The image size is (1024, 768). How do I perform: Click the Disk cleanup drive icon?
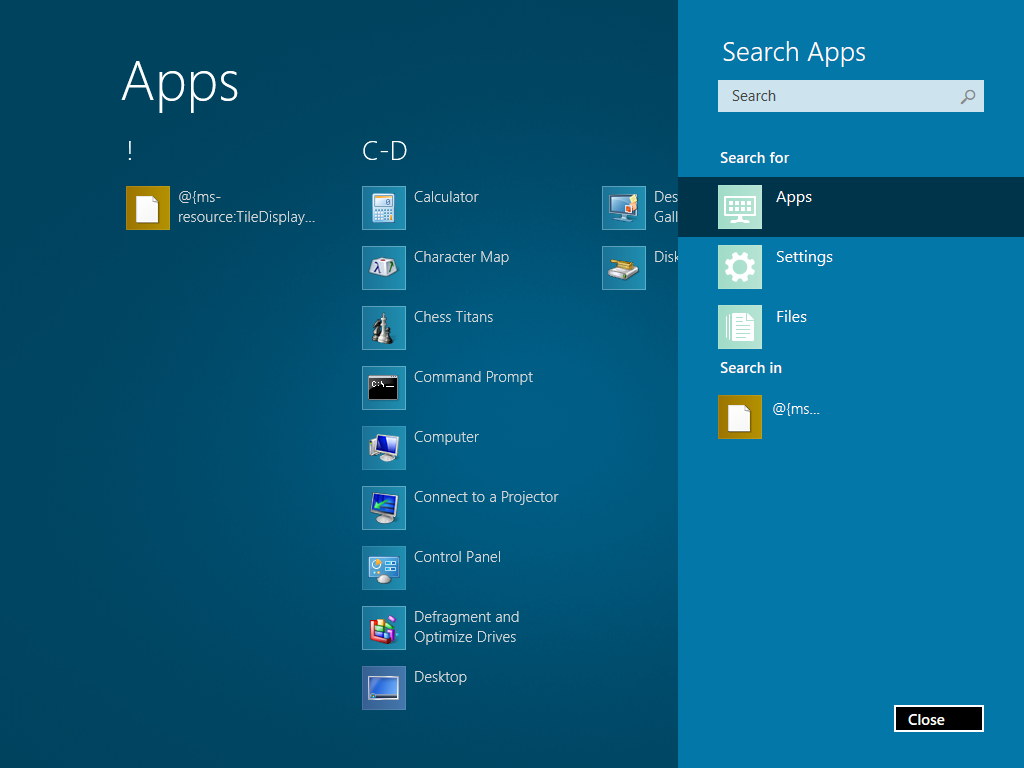point(624,268)
